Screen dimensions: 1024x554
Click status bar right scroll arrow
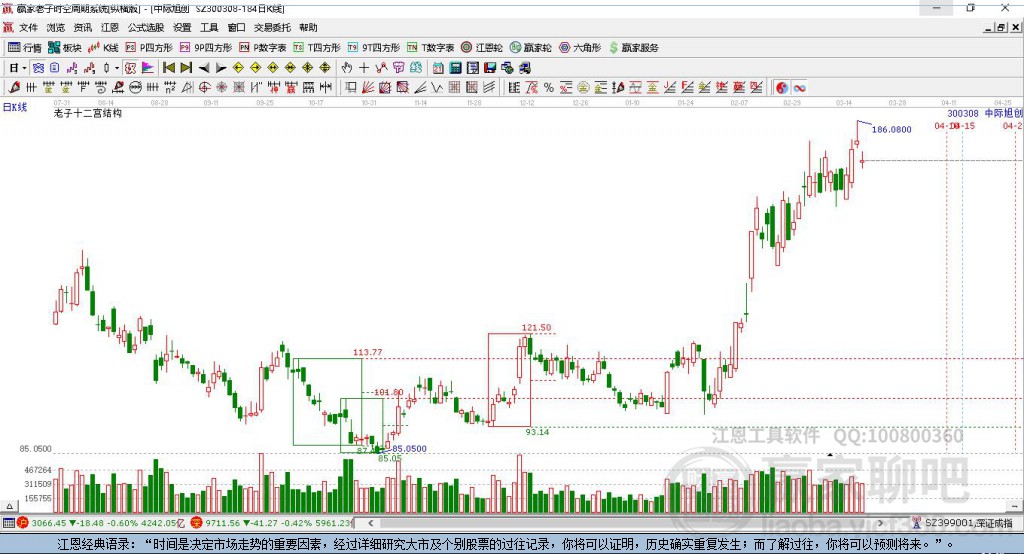coord(880,523)
